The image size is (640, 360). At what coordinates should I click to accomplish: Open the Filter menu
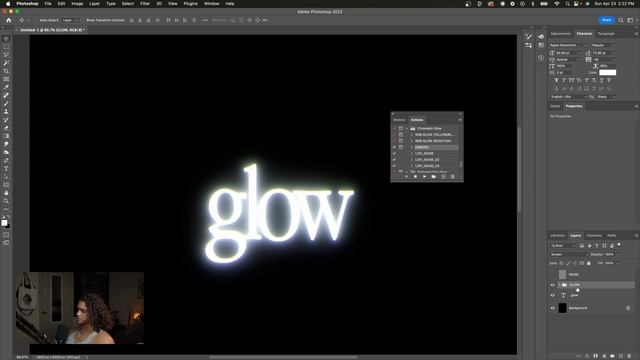tap(145, 4)
